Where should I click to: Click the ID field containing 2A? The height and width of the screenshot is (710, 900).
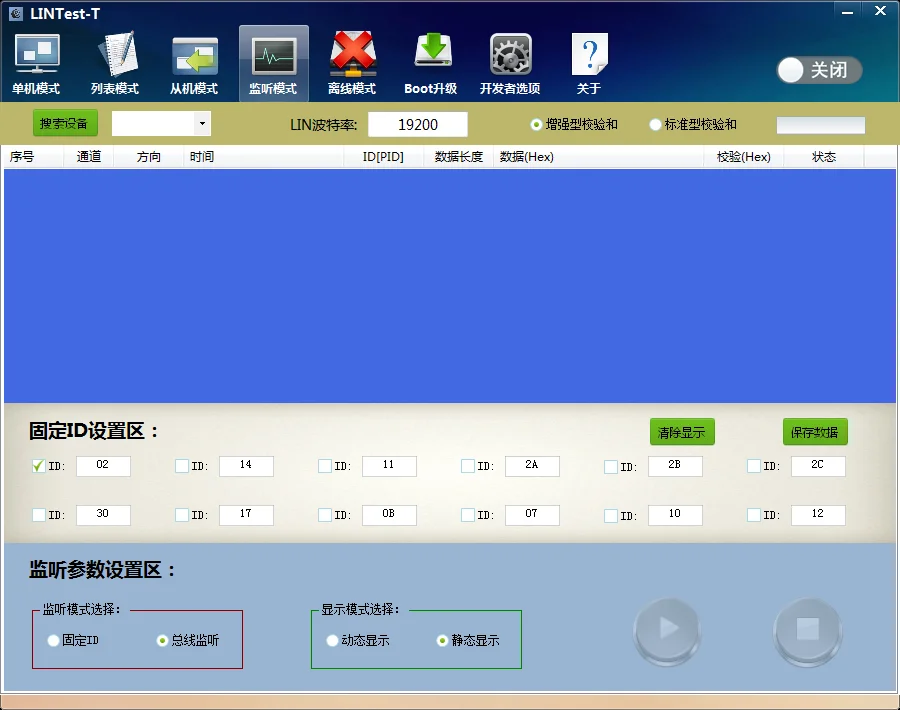click(x=532, y=466)
